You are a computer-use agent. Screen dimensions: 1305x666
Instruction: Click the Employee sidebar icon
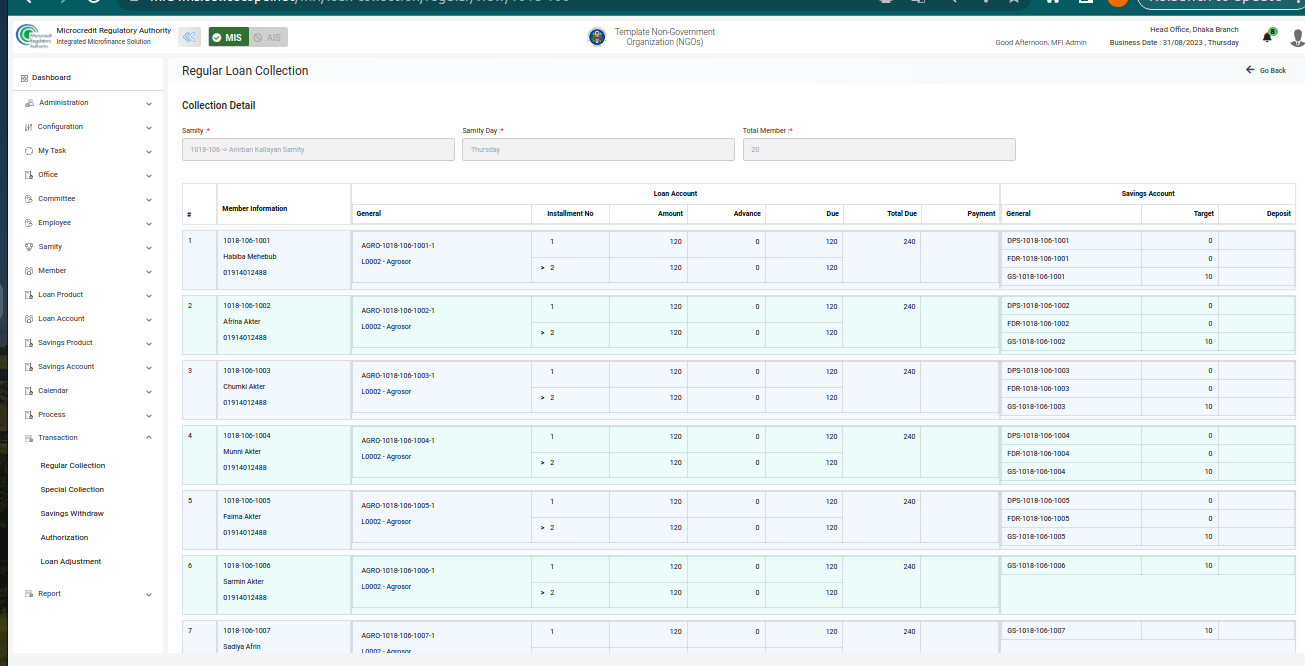pos(29,223)
